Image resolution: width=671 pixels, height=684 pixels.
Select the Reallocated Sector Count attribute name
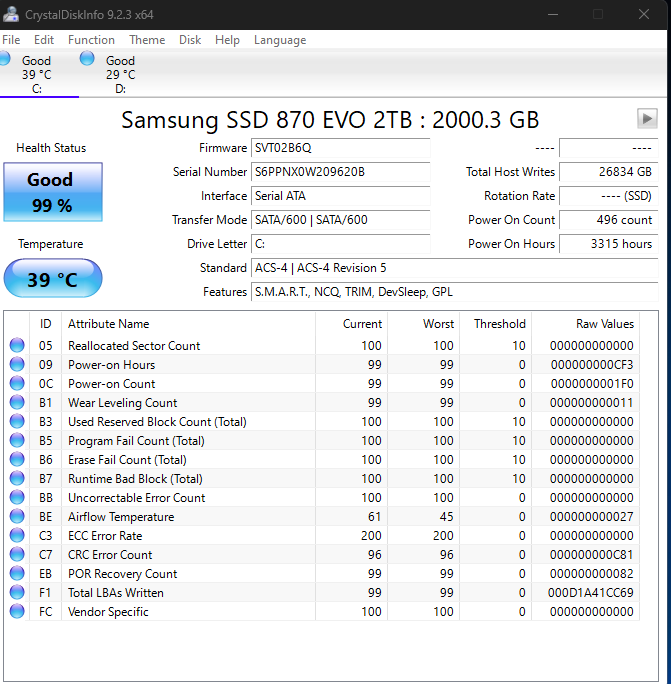134,345
